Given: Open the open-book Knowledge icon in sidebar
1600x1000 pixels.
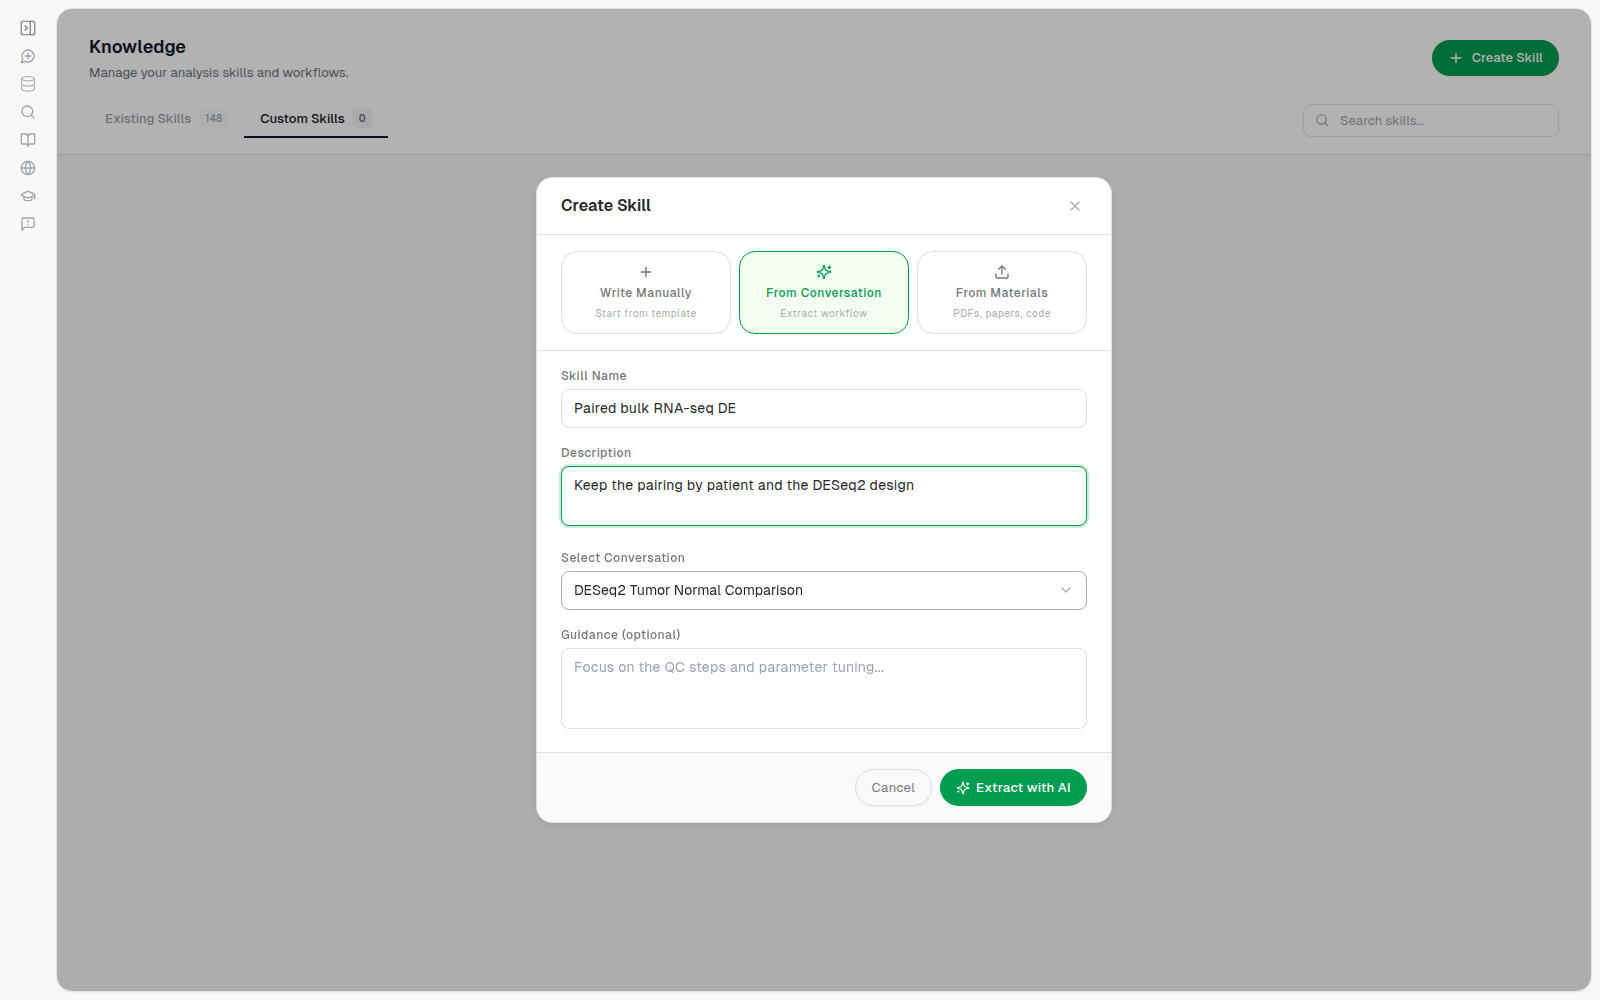Looking at the screenshot, I should [x=28, y=140].
